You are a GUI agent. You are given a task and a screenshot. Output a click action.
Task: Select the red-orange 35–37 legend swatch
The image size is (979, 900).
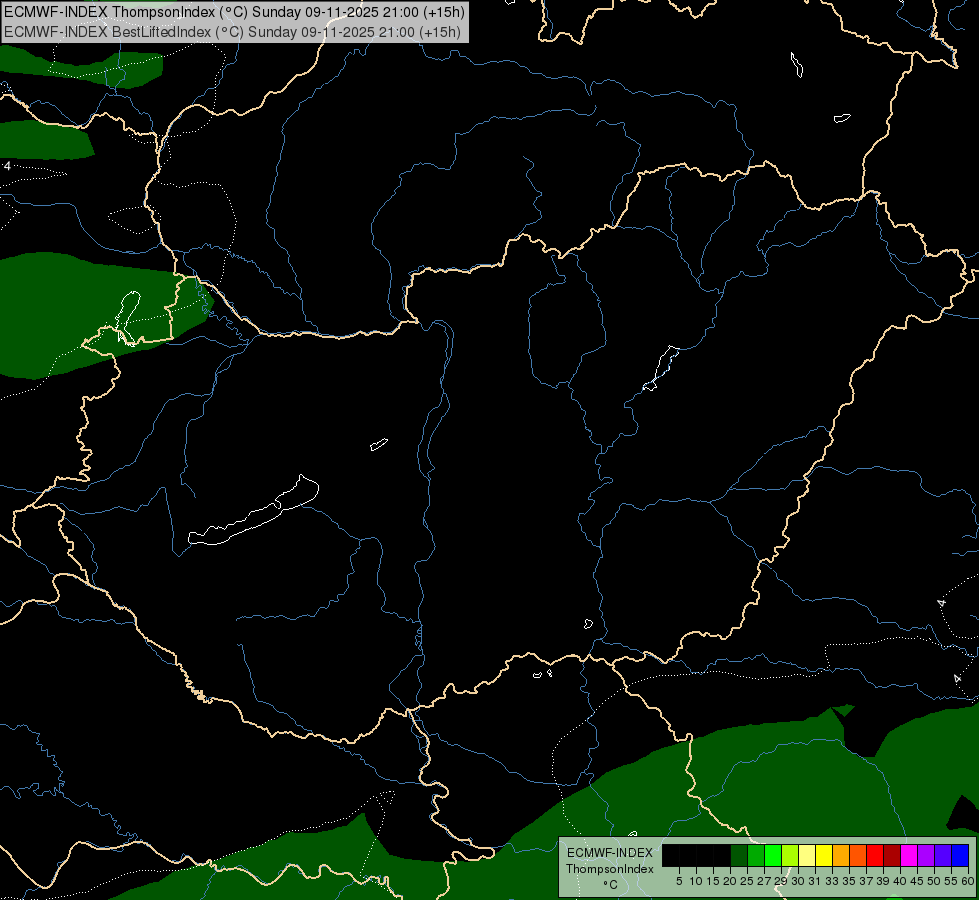coord(858,855)
